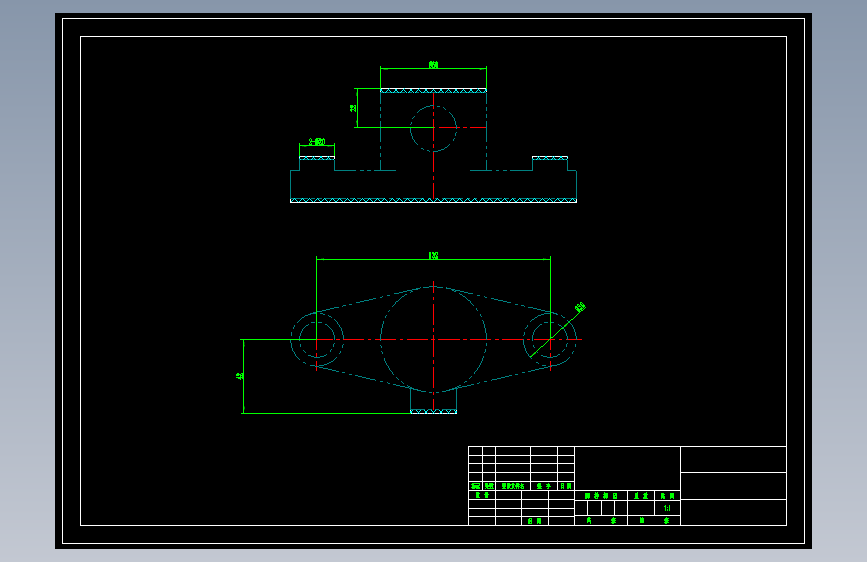Select the width dimension text above the front view block
The width and height of the screenshot is (867, 562).
click(434, 65)
